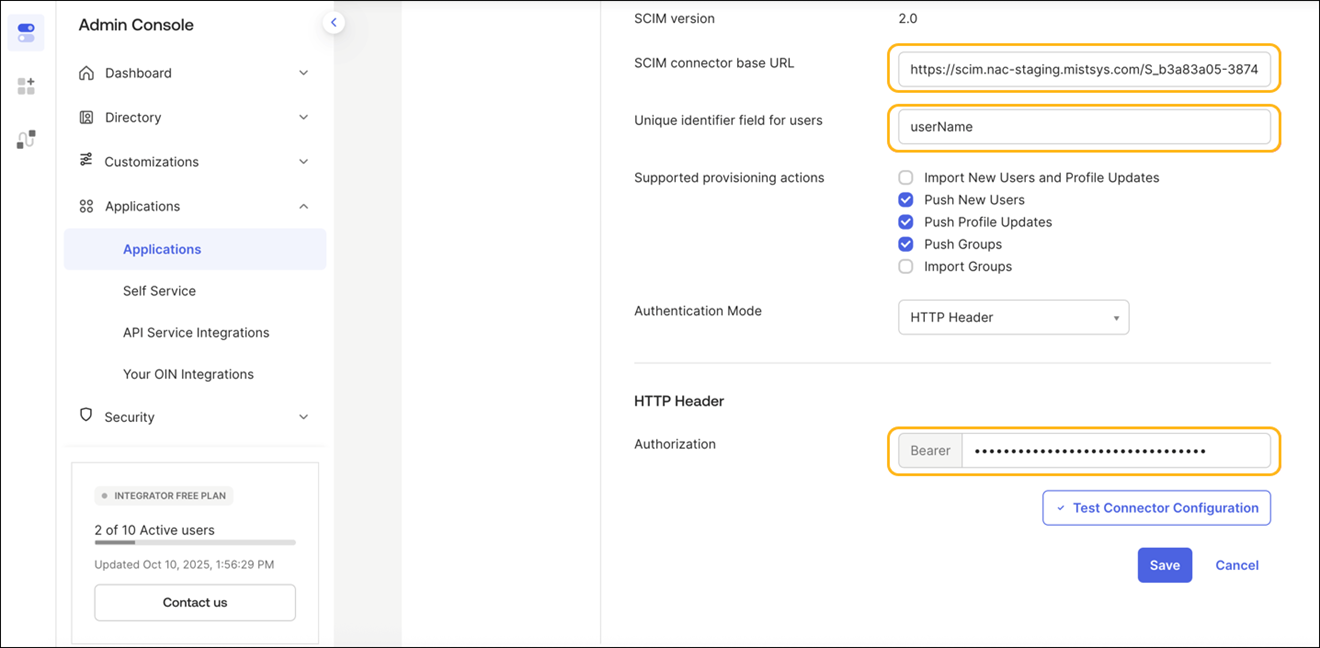Viewport: 1320px width, 648px height.
Task: Click the Test Connector Configuration button
Action: pyautogui.click(x=1156, y=508)
